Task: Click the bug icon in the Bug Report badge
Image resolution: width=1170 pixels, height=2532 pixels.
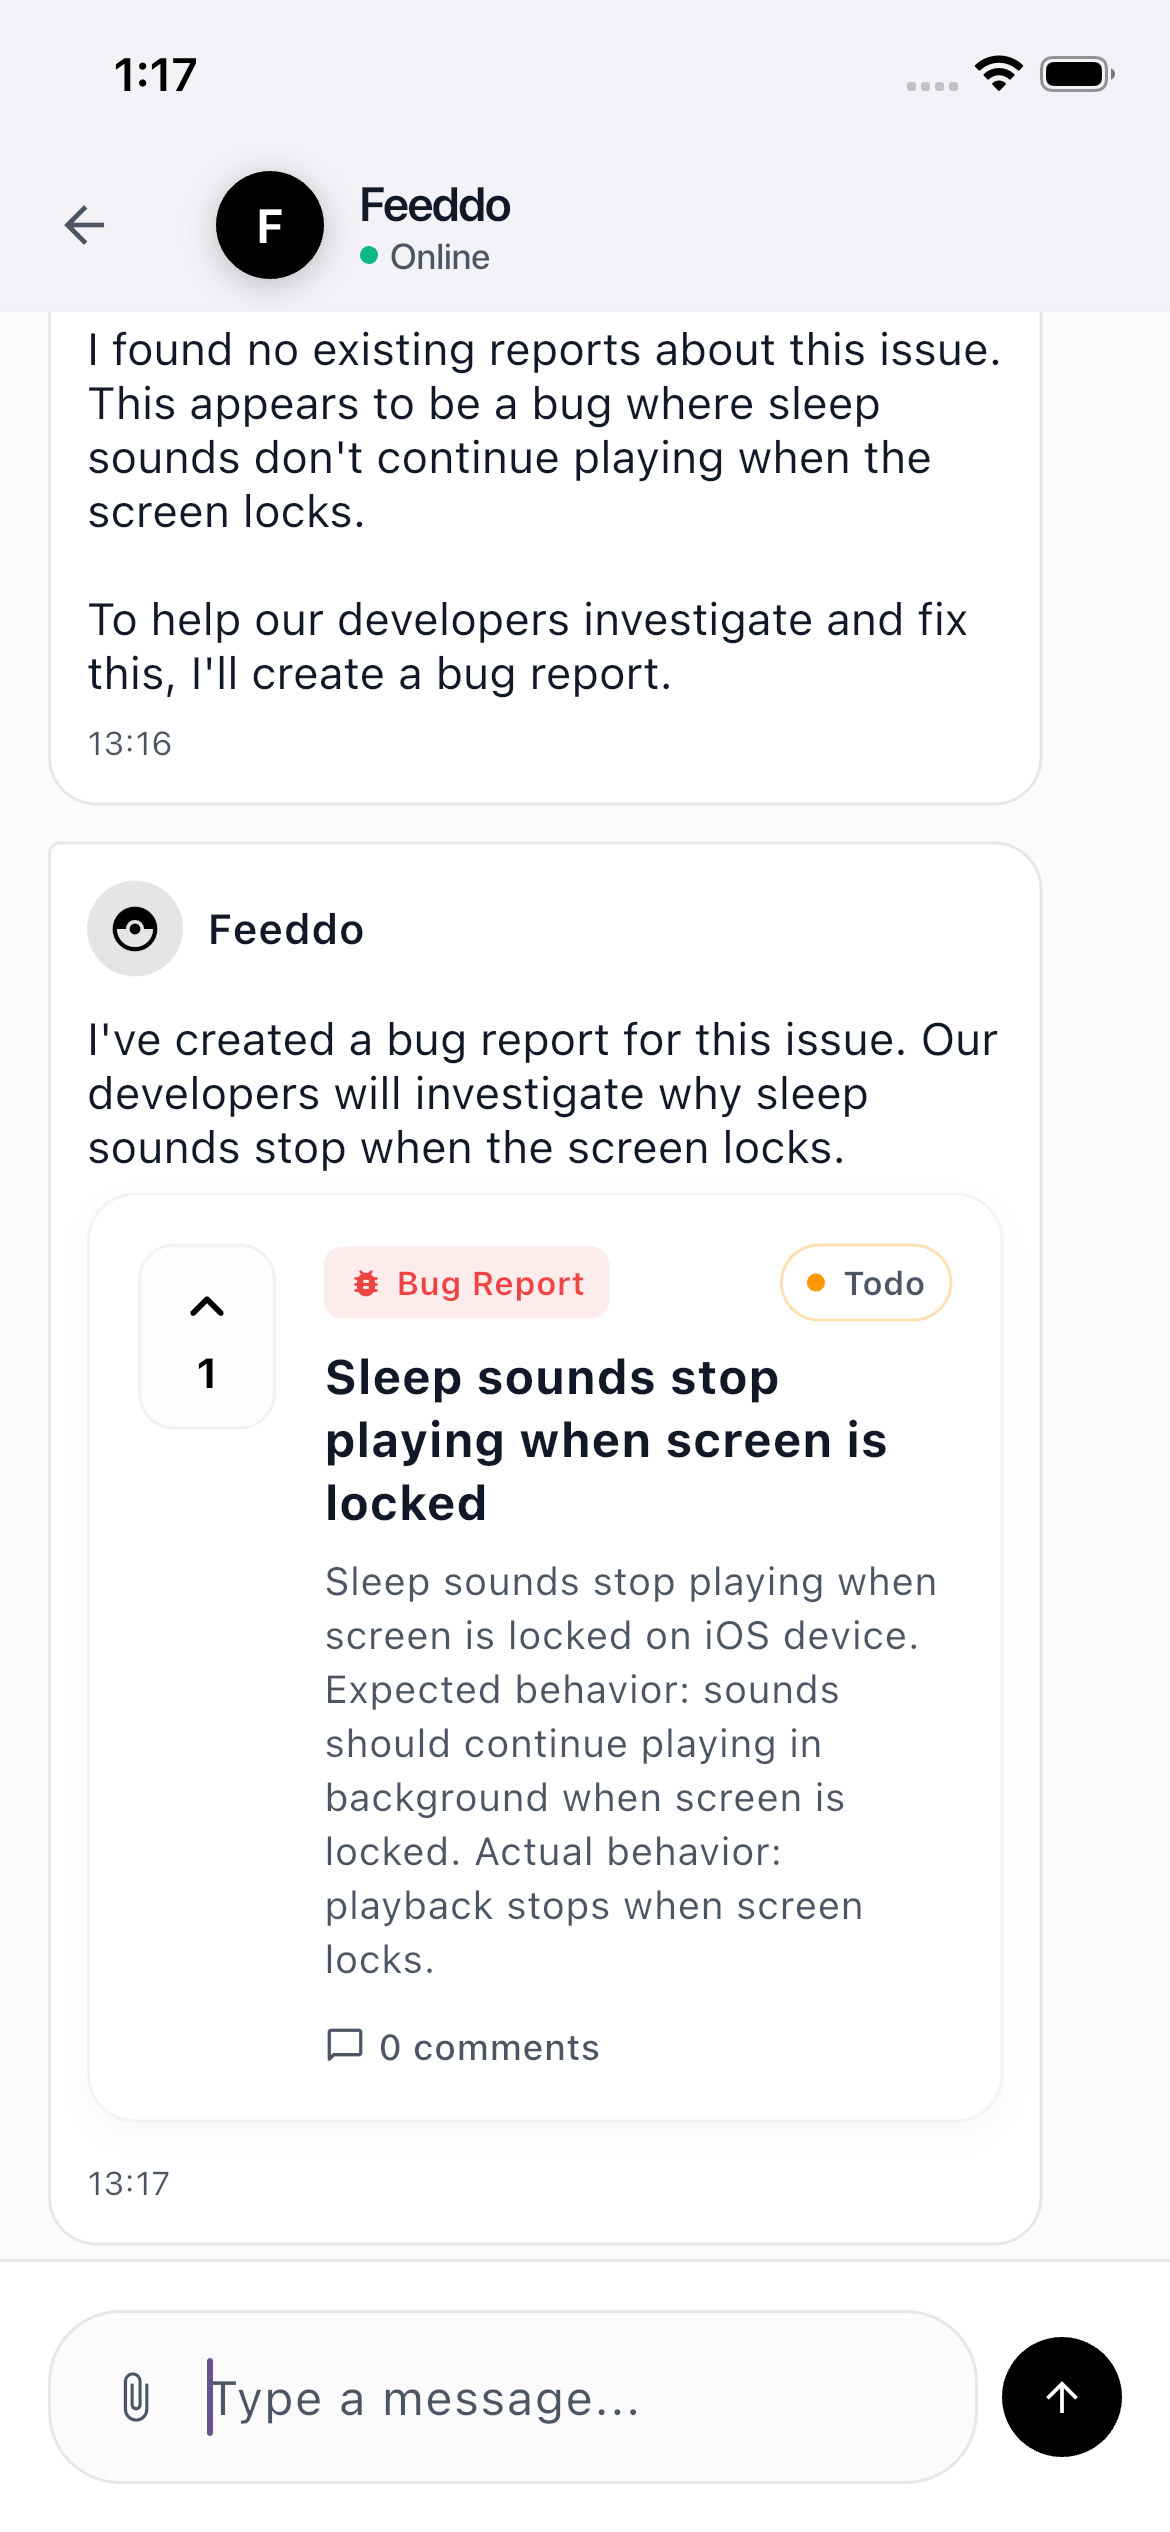Action: tap(368, 1282)
